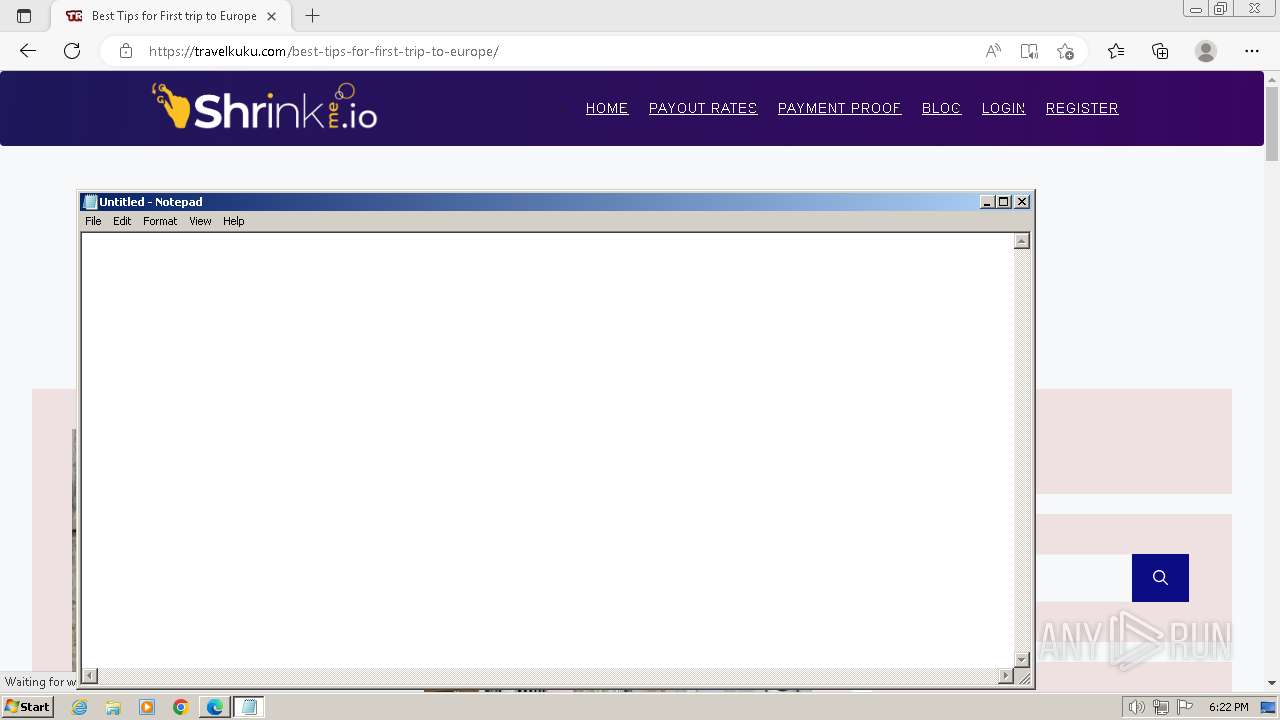Minimize the Edge browser window

[1196, 9]
